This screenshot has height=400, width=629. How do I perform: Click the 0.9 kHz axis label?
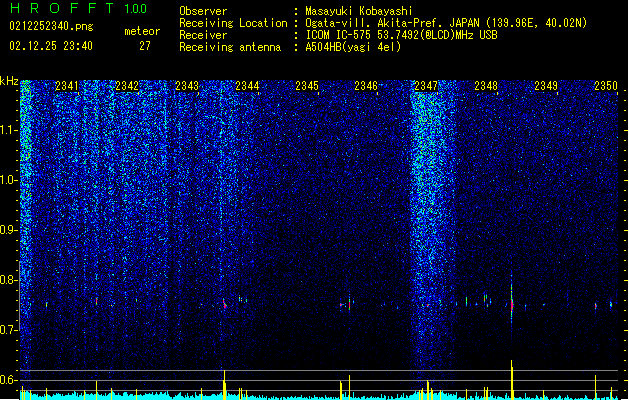(x=9, y=230)
